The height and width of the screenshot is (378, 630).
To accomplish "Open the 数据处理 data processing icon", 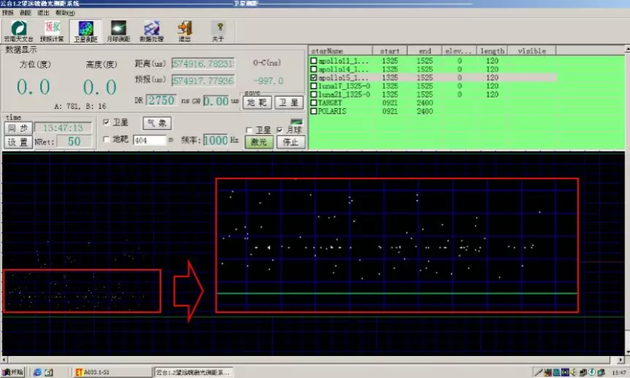I will pyautogui.click(x=151, y=31).
